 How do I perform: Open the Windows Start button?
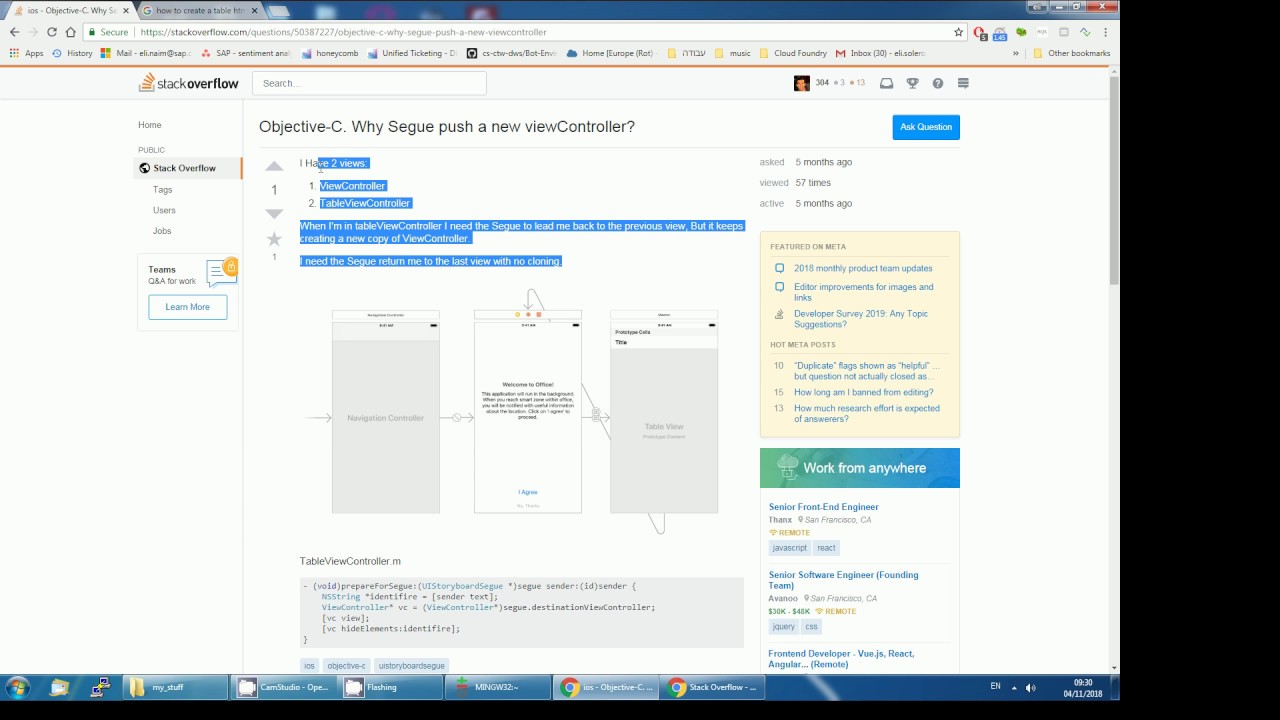17,687
